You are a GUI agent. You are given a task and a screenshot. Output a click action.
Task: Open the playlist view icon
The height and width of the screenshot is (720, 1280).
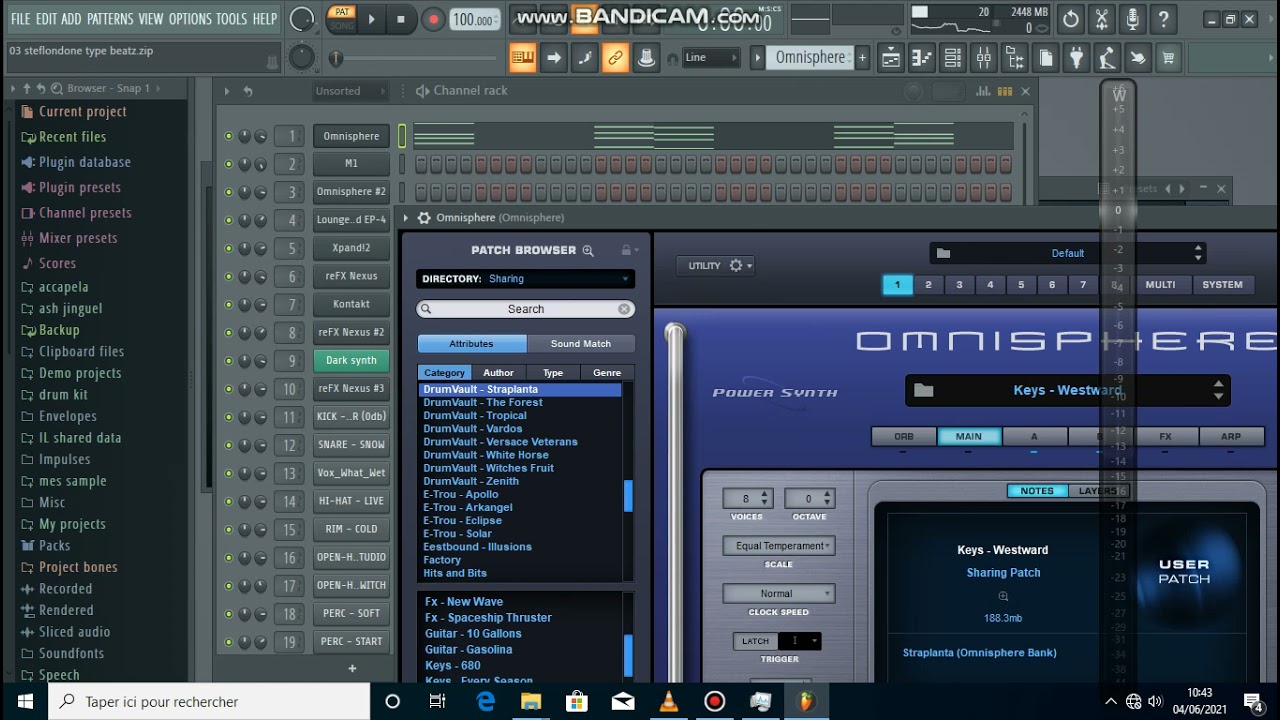pos(890,58)
